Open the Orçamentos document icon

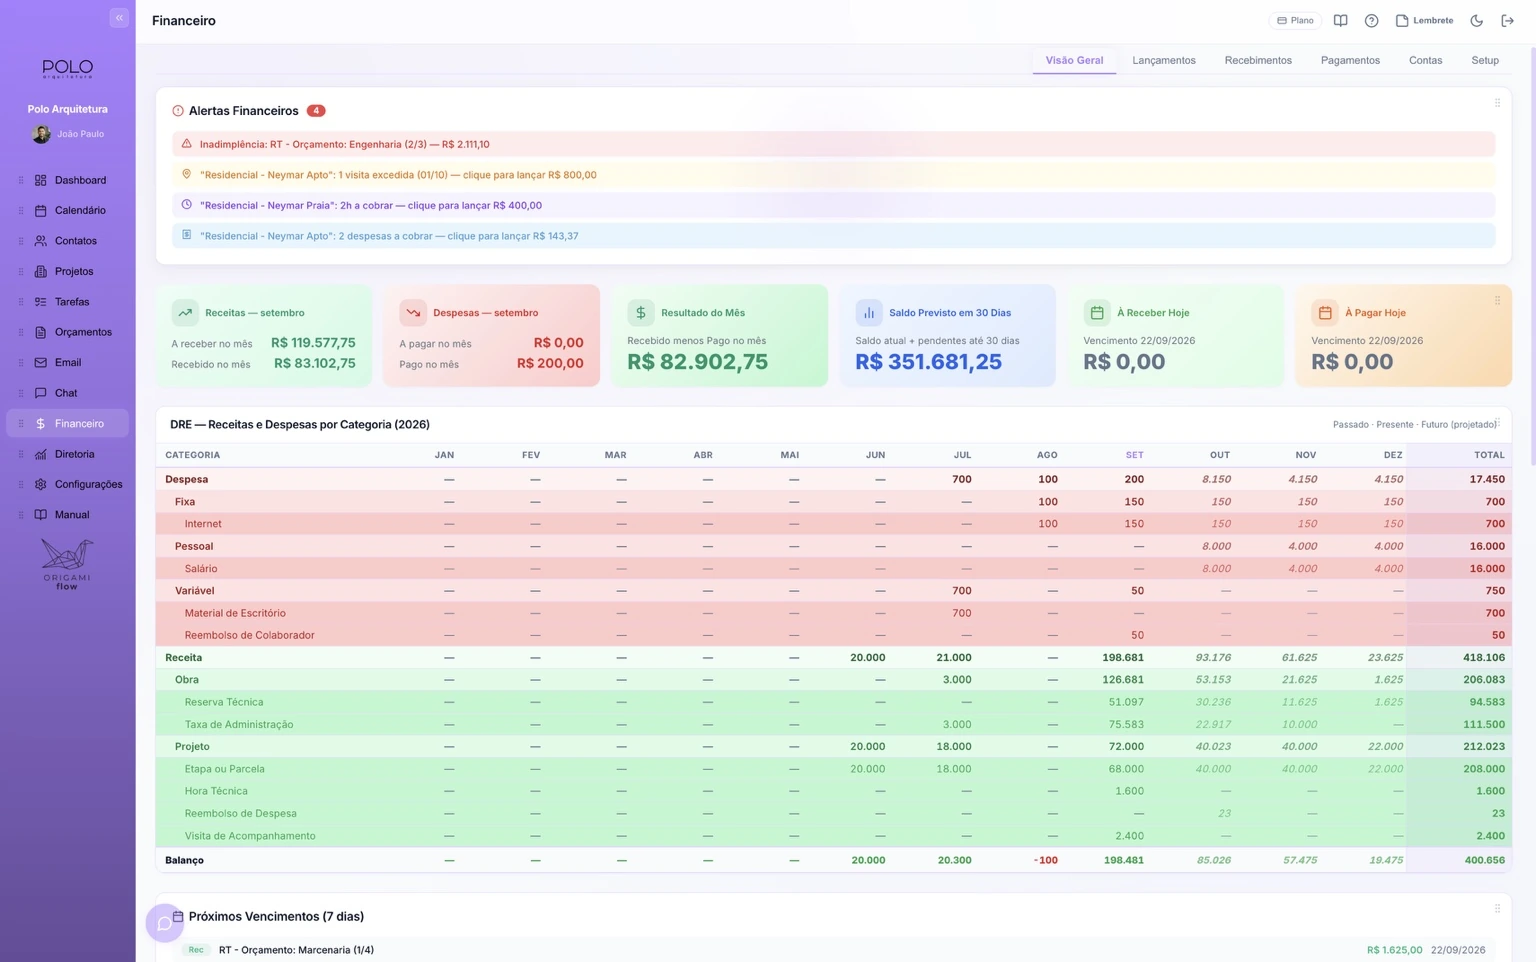(x=41, y=332)
